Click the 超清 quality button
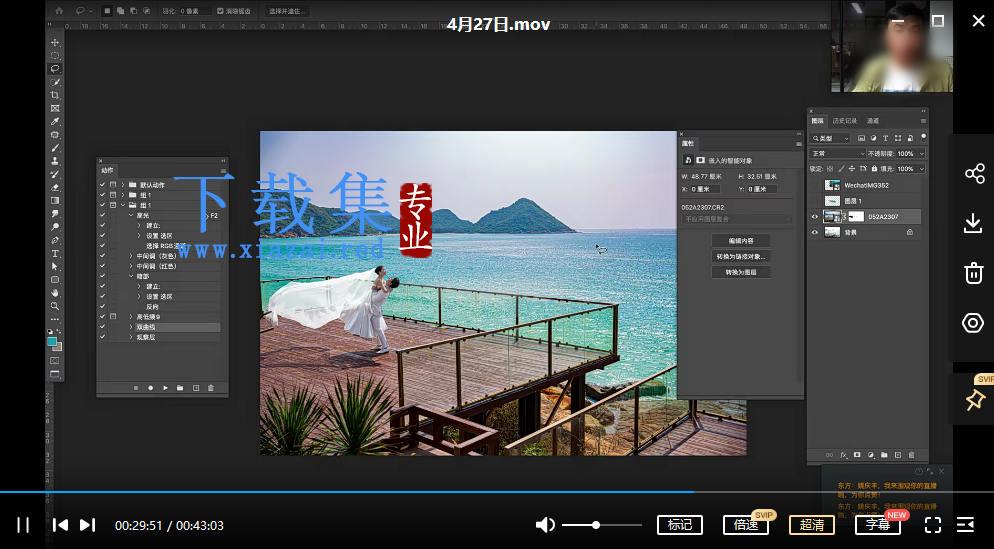This screenshot has width=994, height=549. tap(811, 525)
